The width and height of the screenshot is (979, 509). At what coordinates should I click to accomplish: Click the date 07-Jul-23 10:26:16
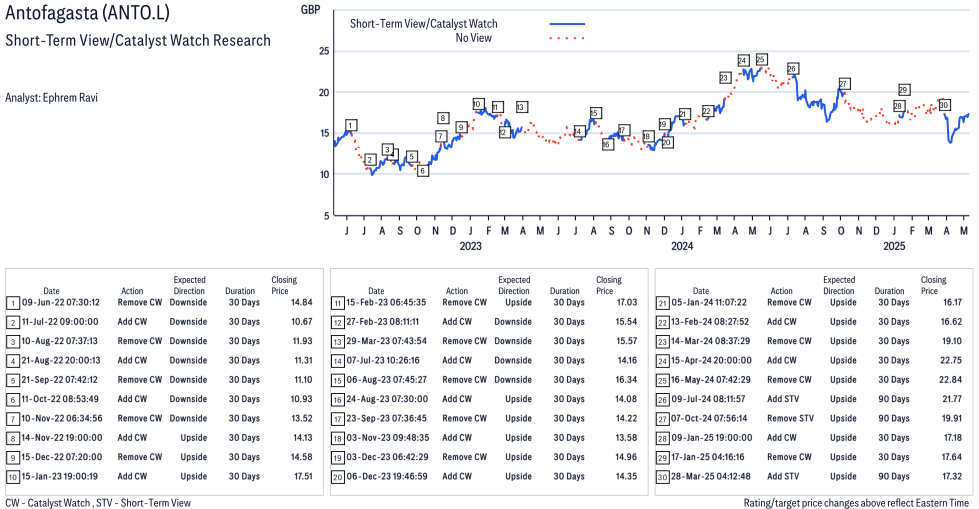383,360
